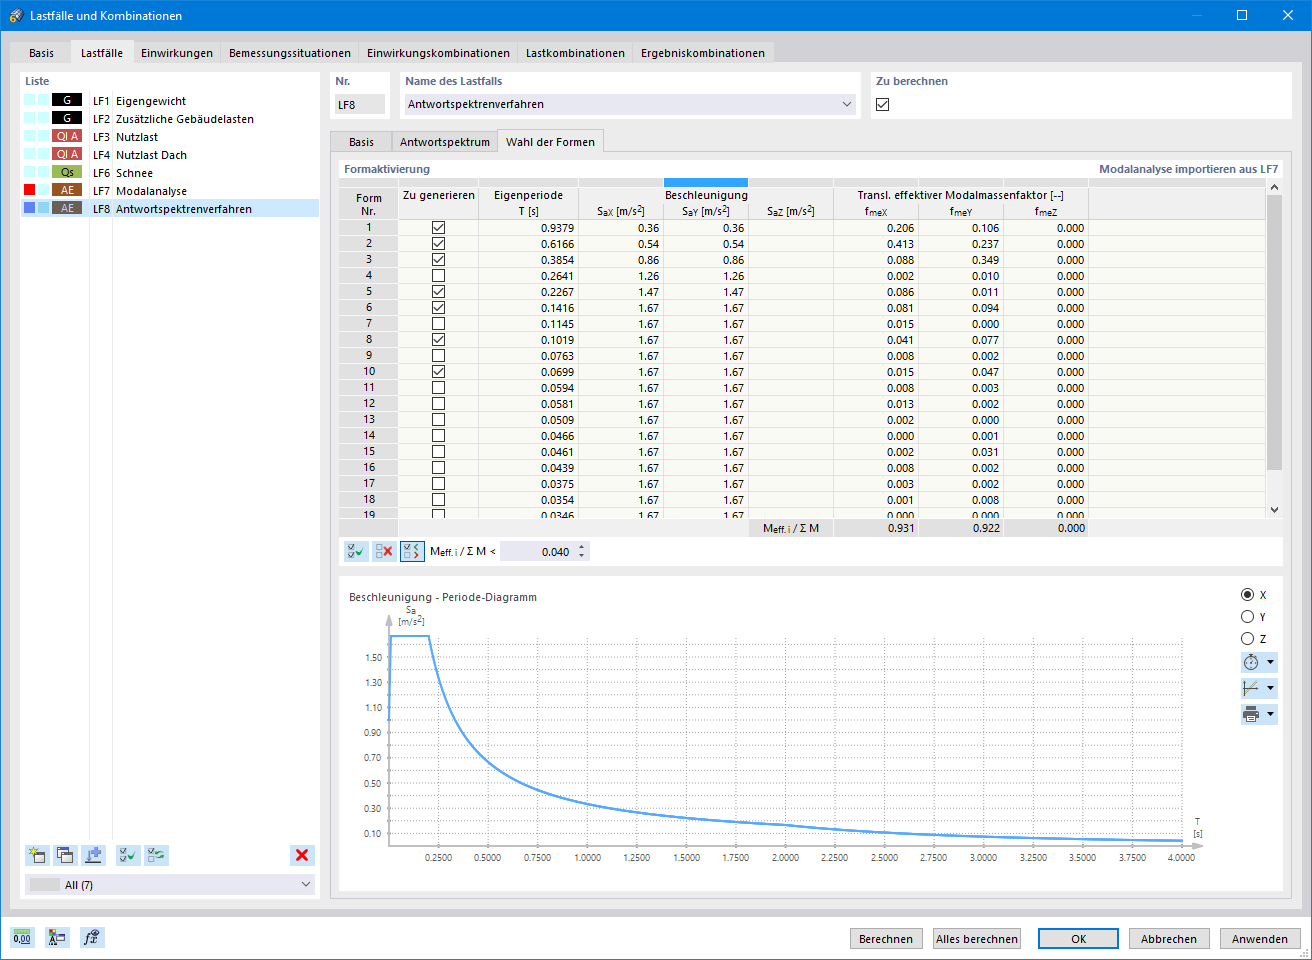The height and width of the screenshot is (960, 1312).
Task: Click blue color swatch of LF8
Action: coord(30,208)
